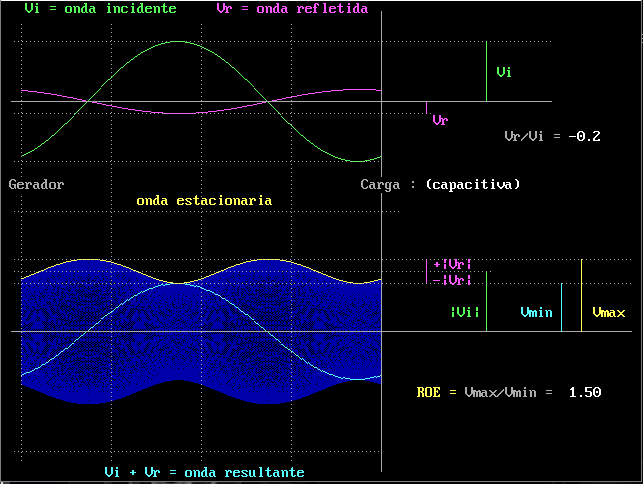643x484 pixels.
Task: Click the cyan resultant wave peak
Action: coord(178,283)
